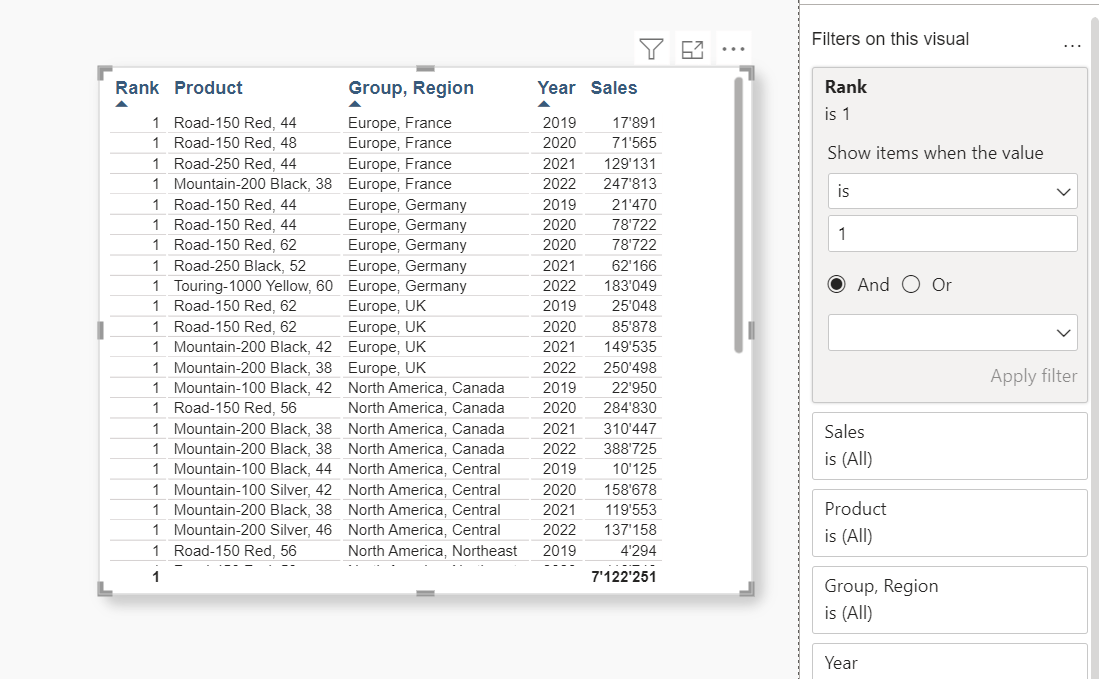This screenshot has height=679, width=1099.
Task: Open the Filters on this visual ellipsis menu
Action: tap(1072, 45)
